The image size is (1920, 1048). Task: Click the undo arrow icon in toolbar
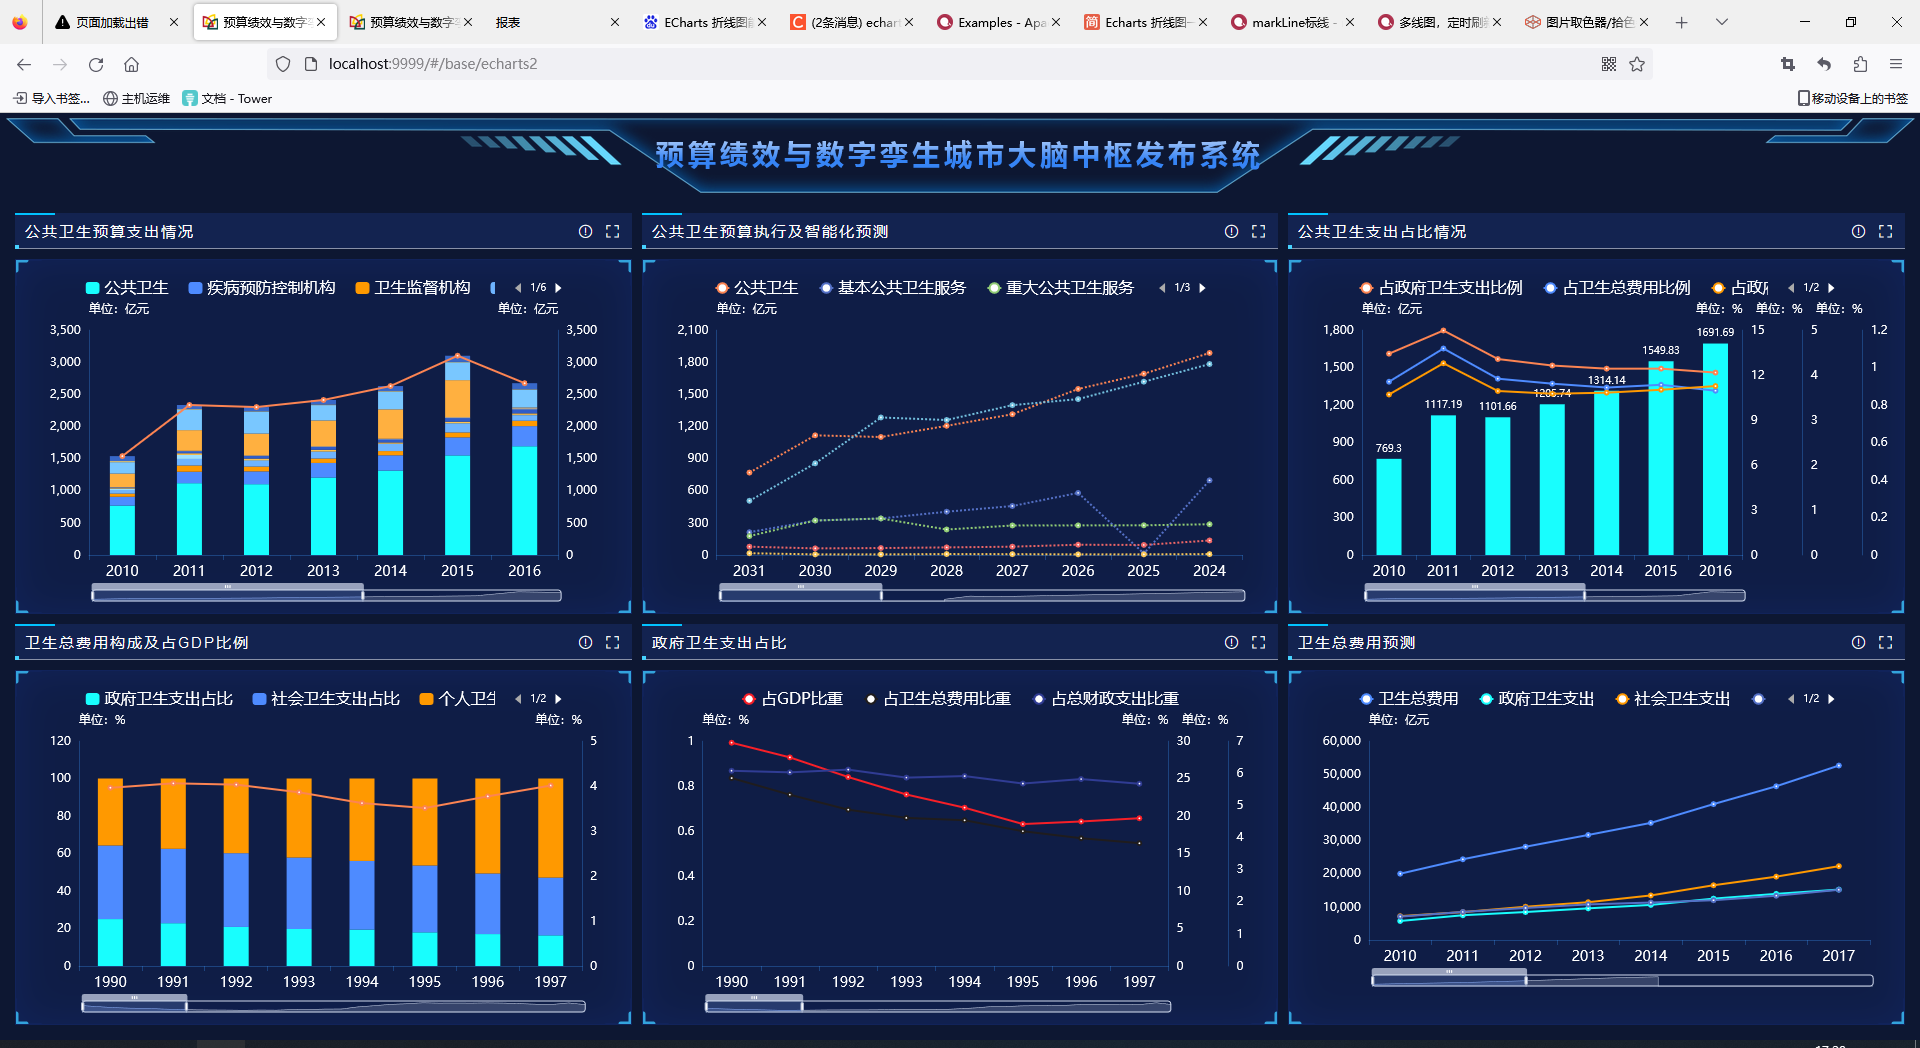[1824, 64]
